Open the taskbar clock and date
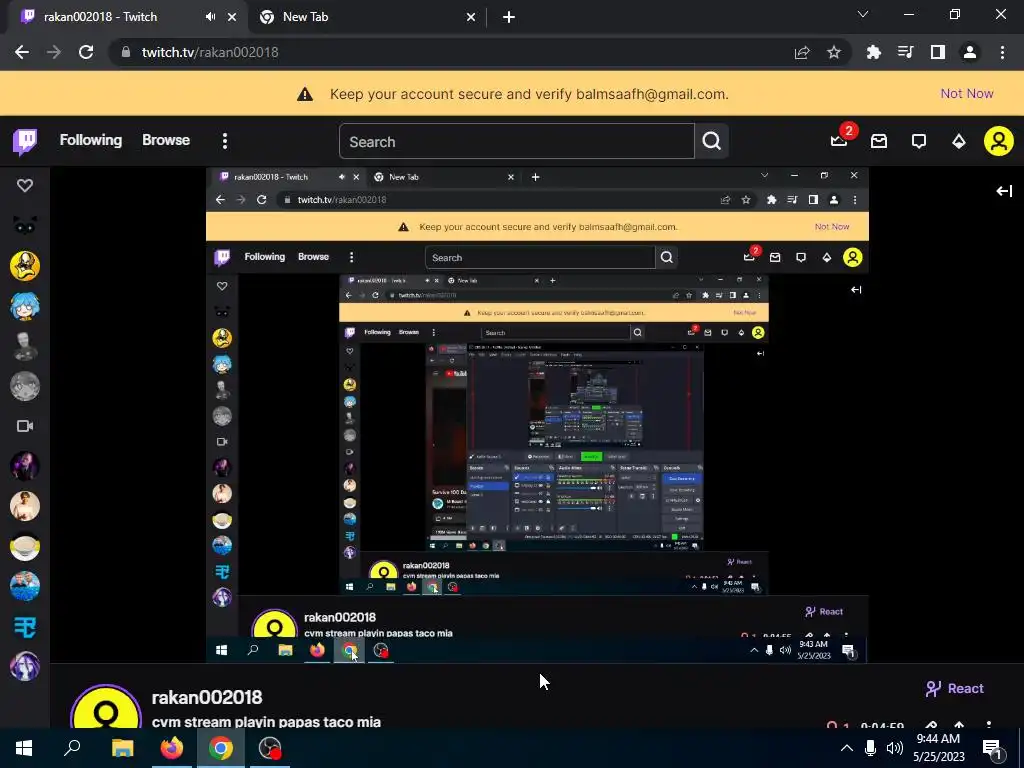The height and width of the screenshot is (768, 1024). pyautogui.click(x=938, y=748)
